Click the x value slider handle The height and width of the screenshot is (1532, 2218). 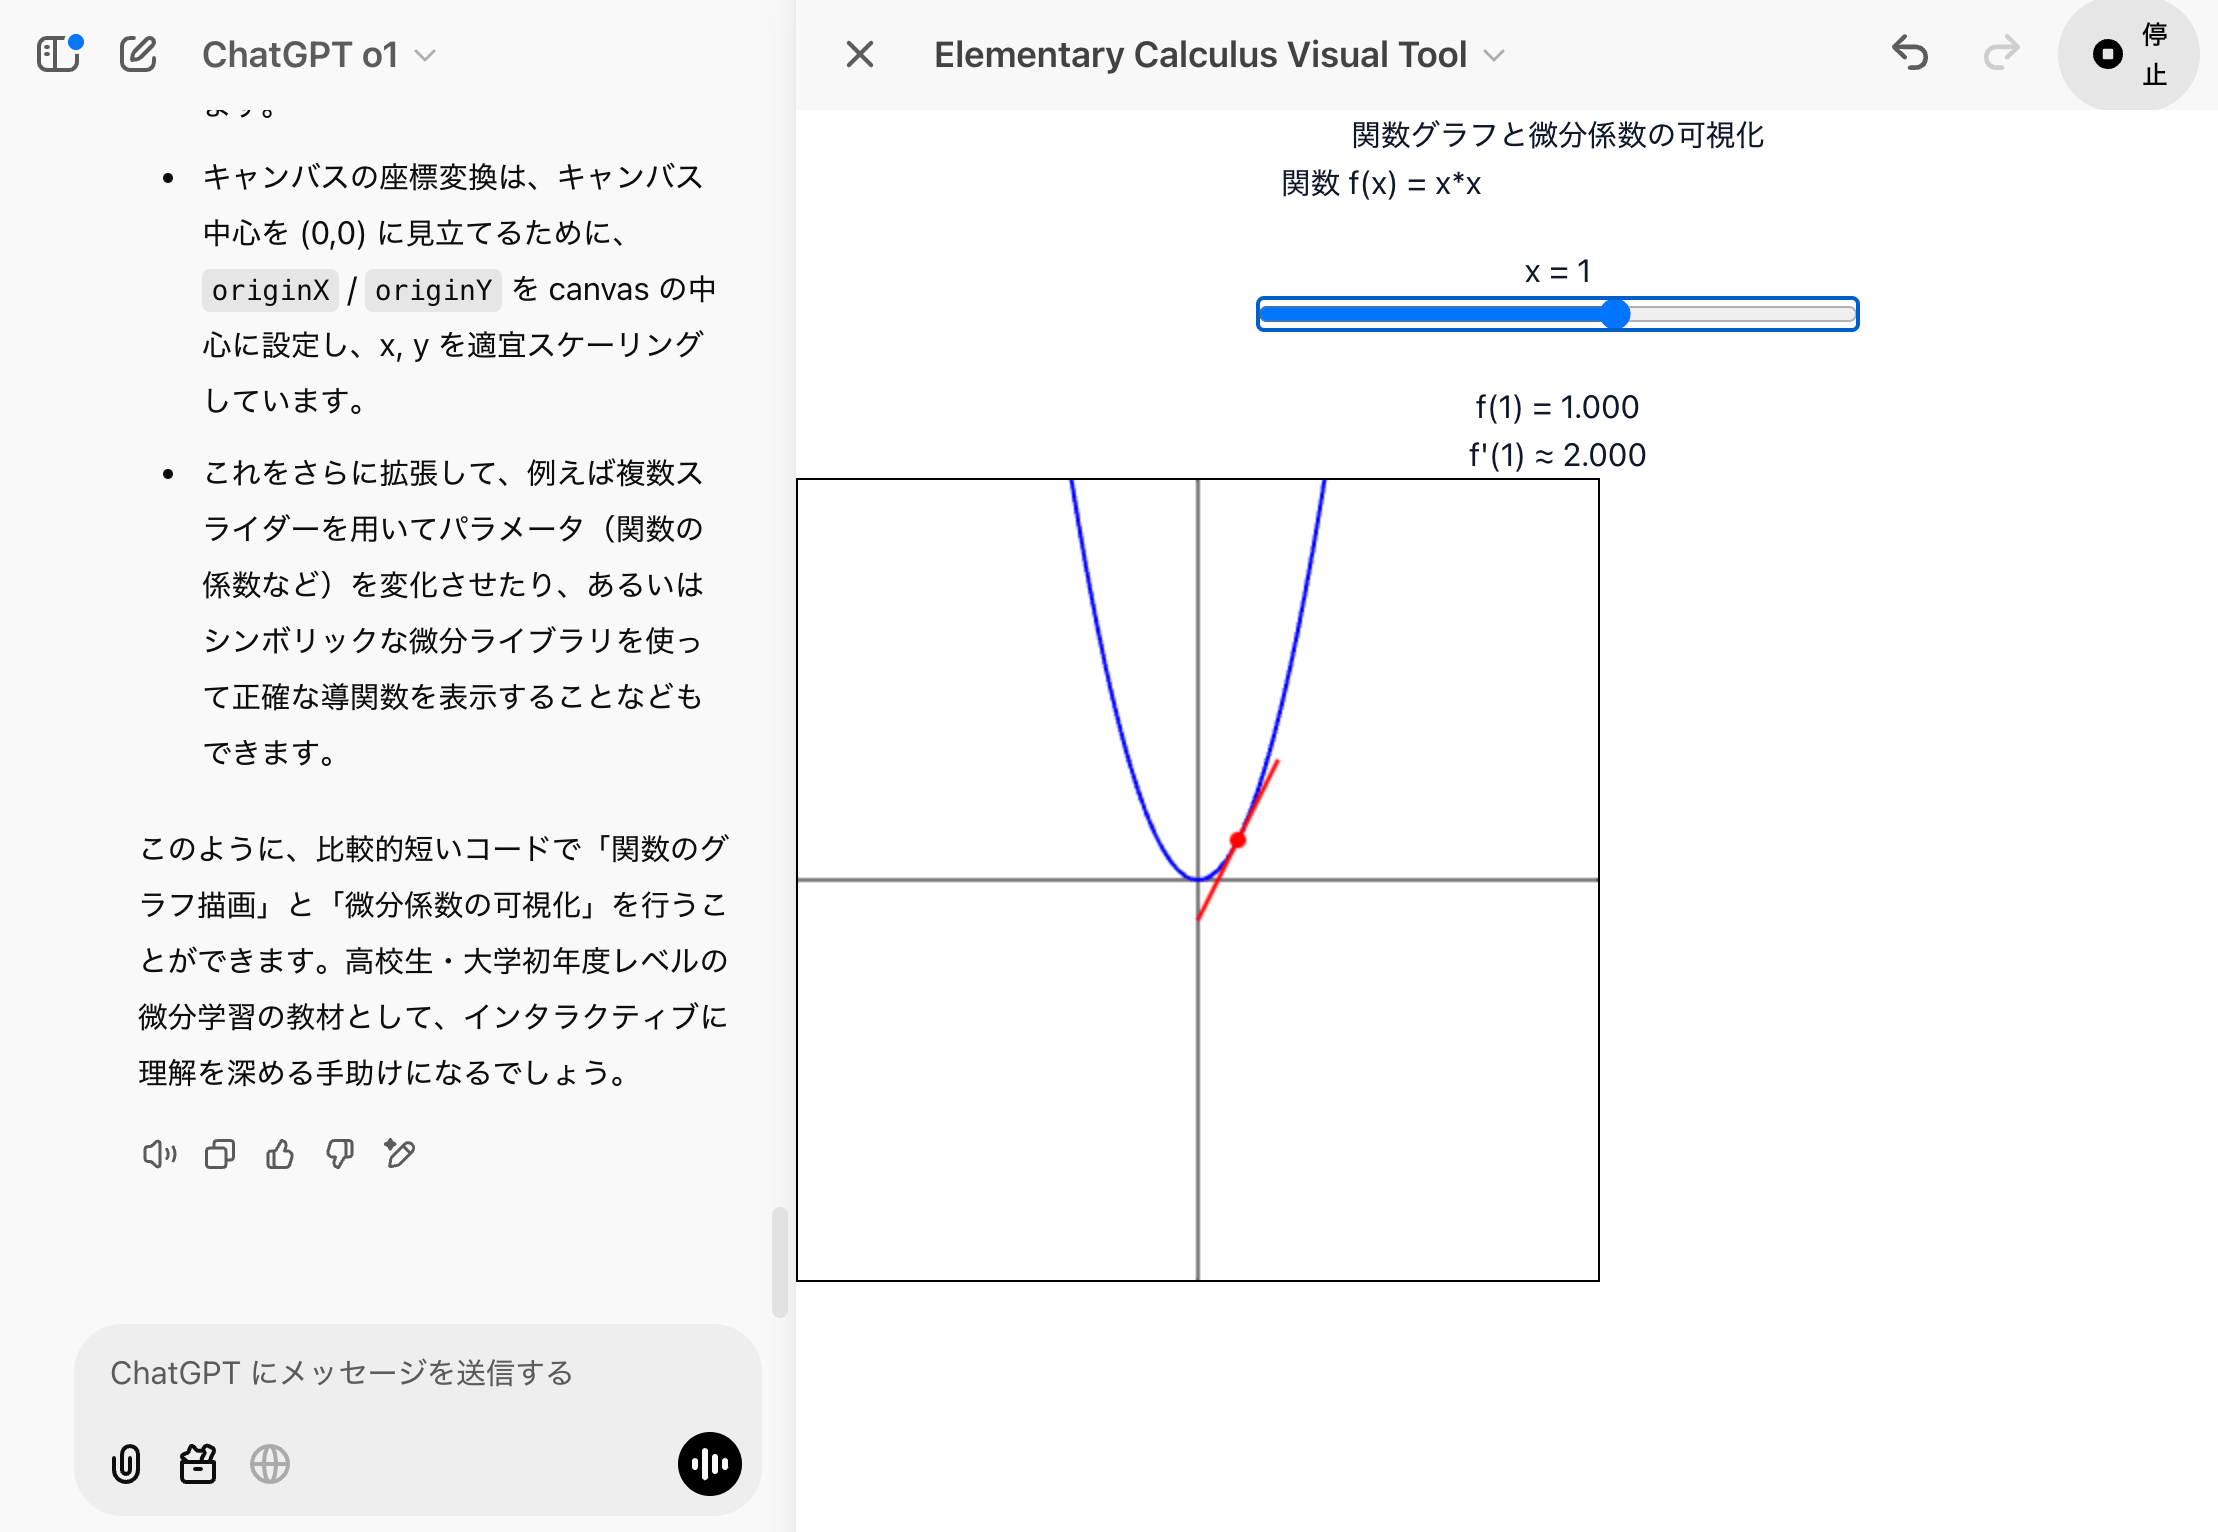1615,314
